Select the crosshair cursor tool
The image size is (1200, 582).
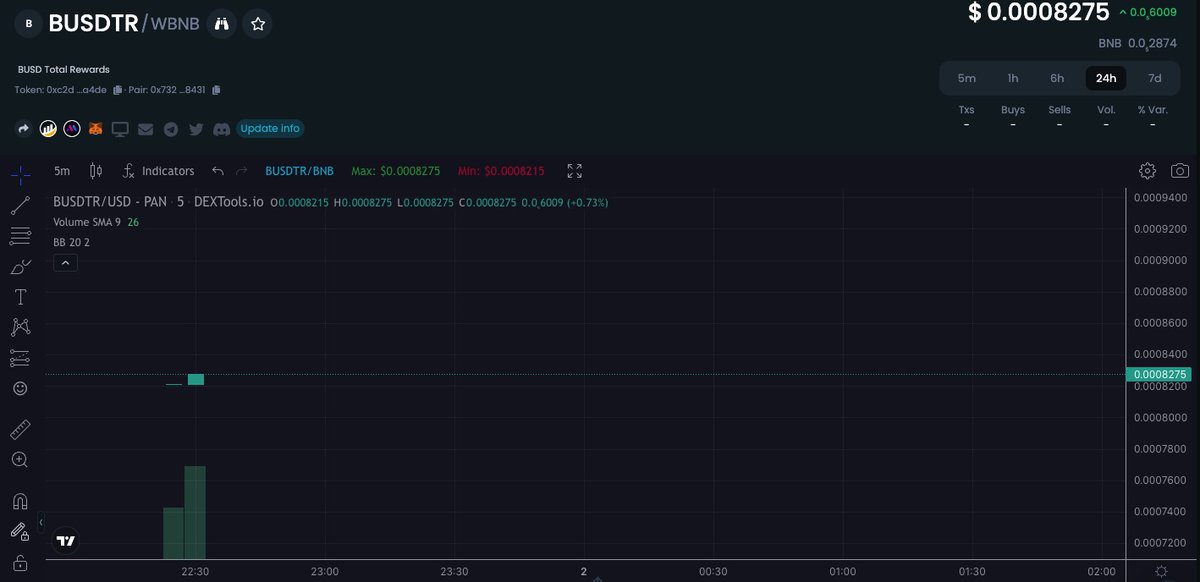[20, 175]
